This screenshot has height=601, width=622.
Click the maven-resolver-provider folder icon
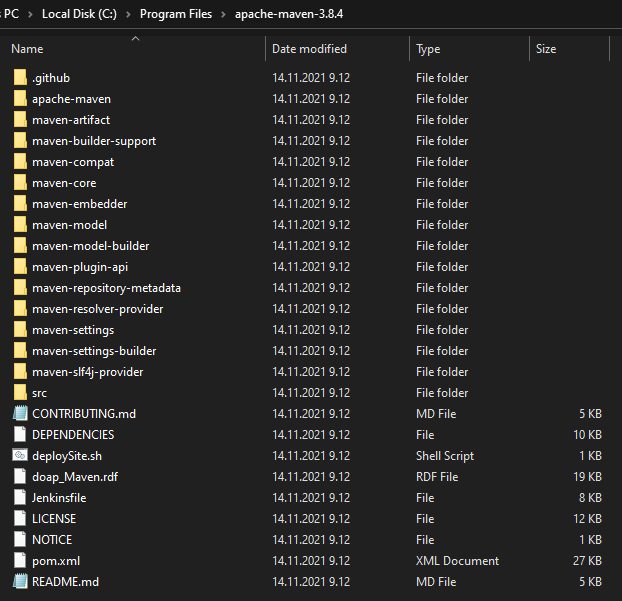20,309
